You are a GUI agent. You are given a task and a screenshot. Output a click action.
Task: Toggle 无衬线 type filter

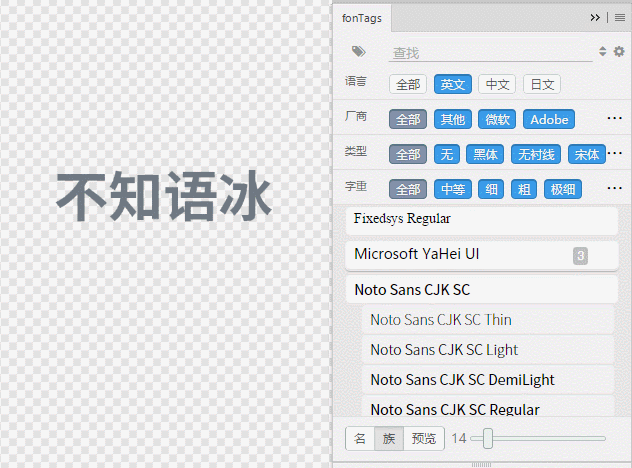coord(536,154)
